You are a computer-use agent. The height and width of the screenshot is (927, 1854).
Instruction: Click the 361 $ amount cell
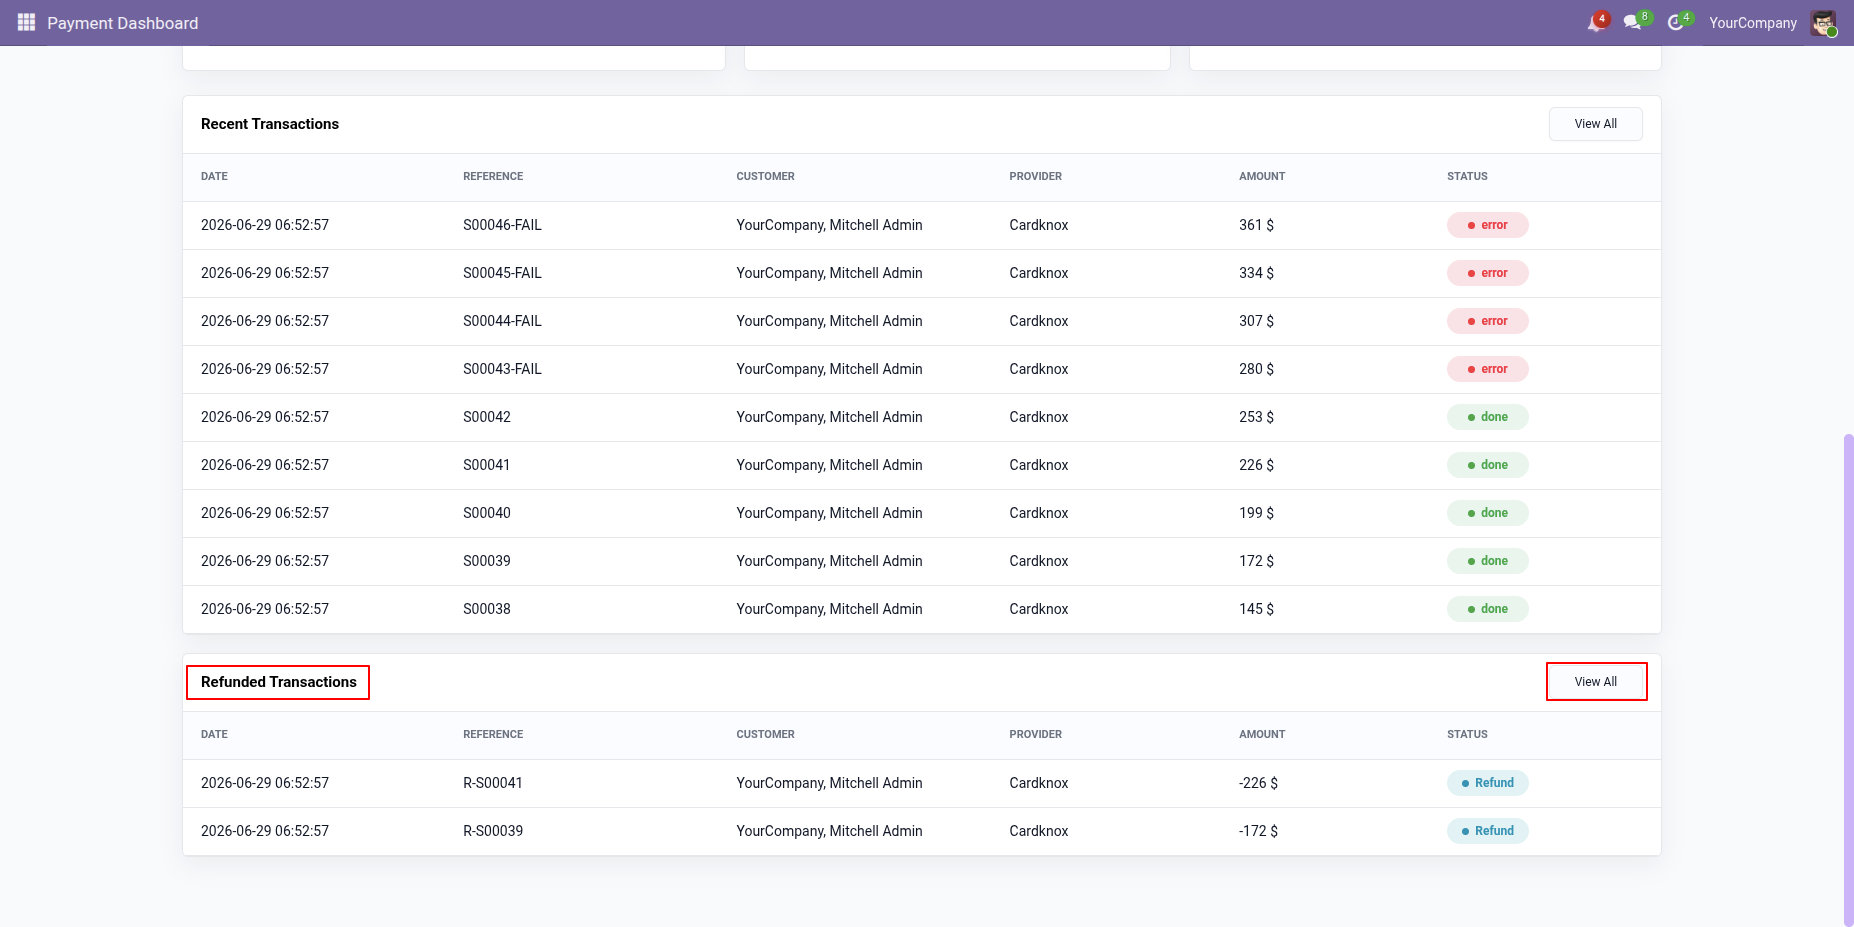(1256, 225)
